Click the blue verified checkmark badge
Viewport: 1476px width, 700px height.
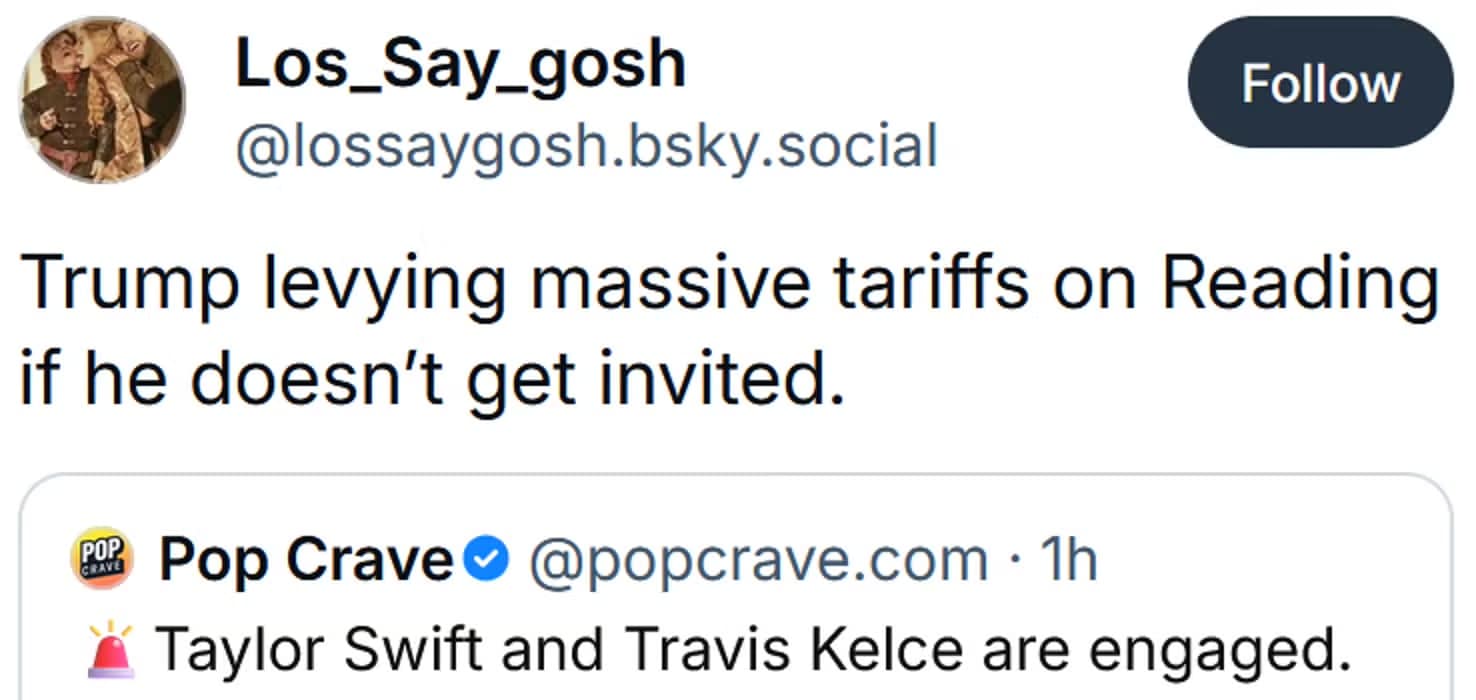pos(490,562)
